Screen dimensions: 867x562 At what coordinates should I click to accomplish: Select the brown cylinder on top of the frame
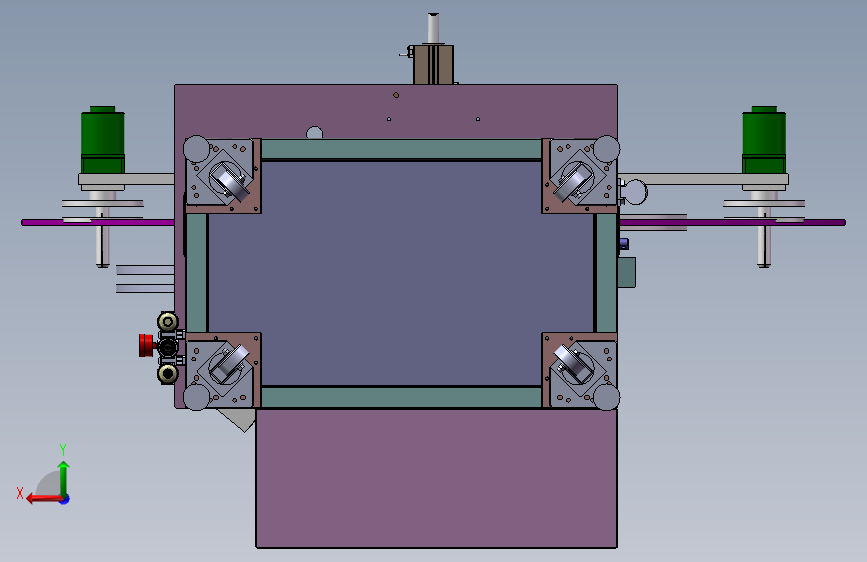(x=434, y=65)
